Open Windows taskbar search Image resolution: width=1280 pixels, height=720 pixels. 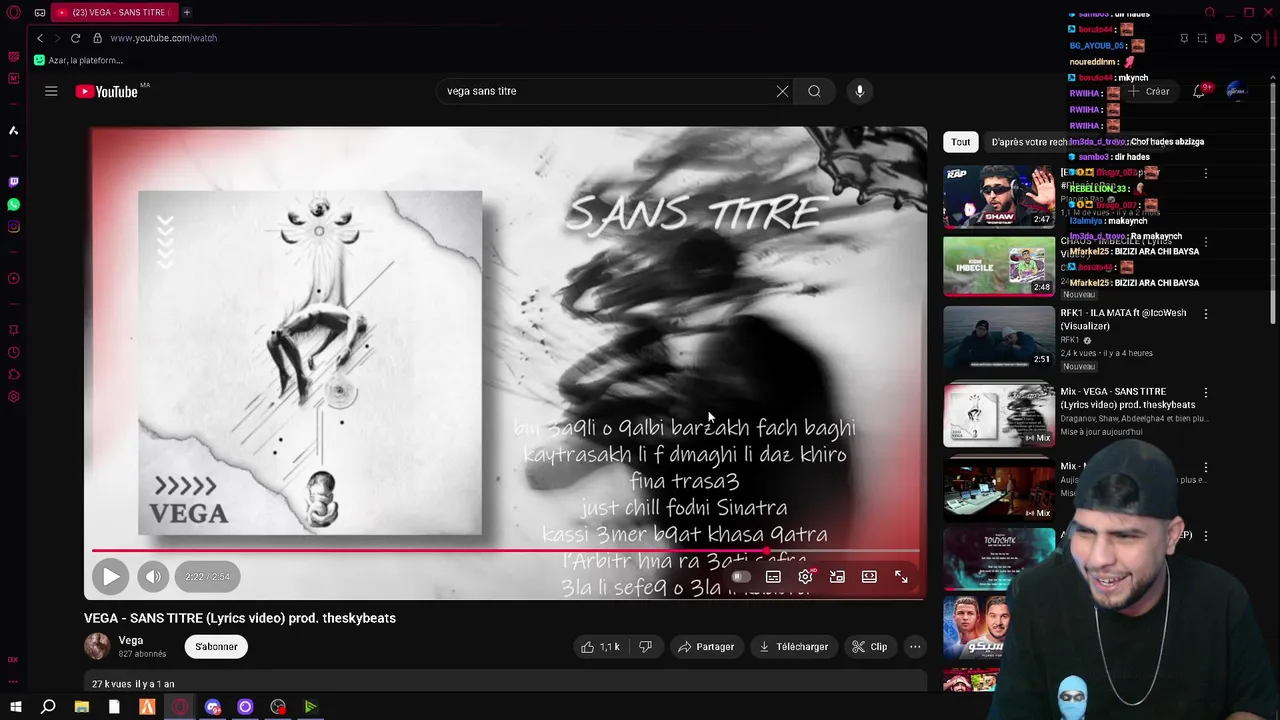48,707
